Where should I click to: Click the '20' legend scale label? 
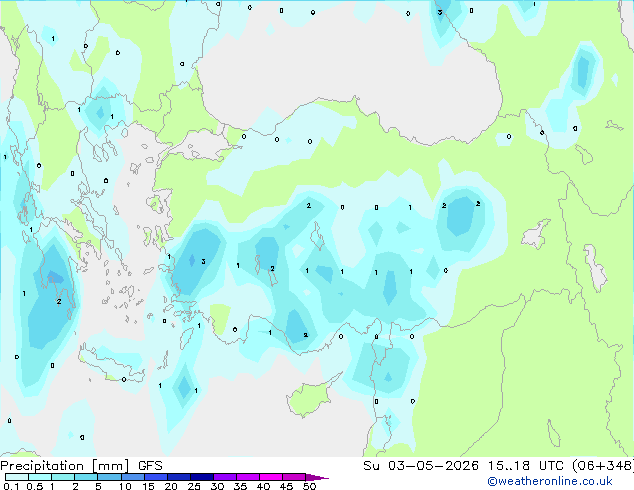coord(171,486)
